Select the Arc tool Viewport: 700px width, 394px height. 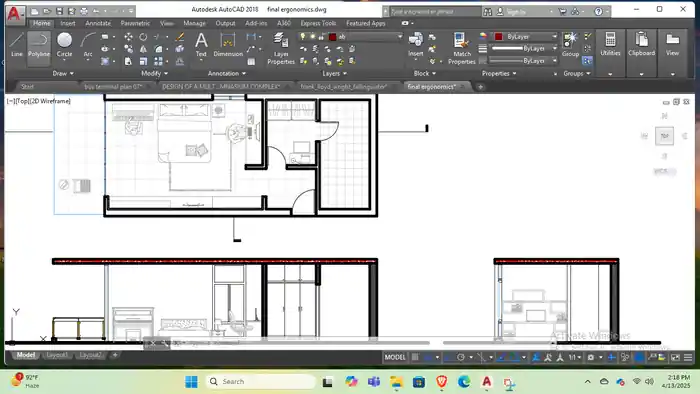click(88, 45)
